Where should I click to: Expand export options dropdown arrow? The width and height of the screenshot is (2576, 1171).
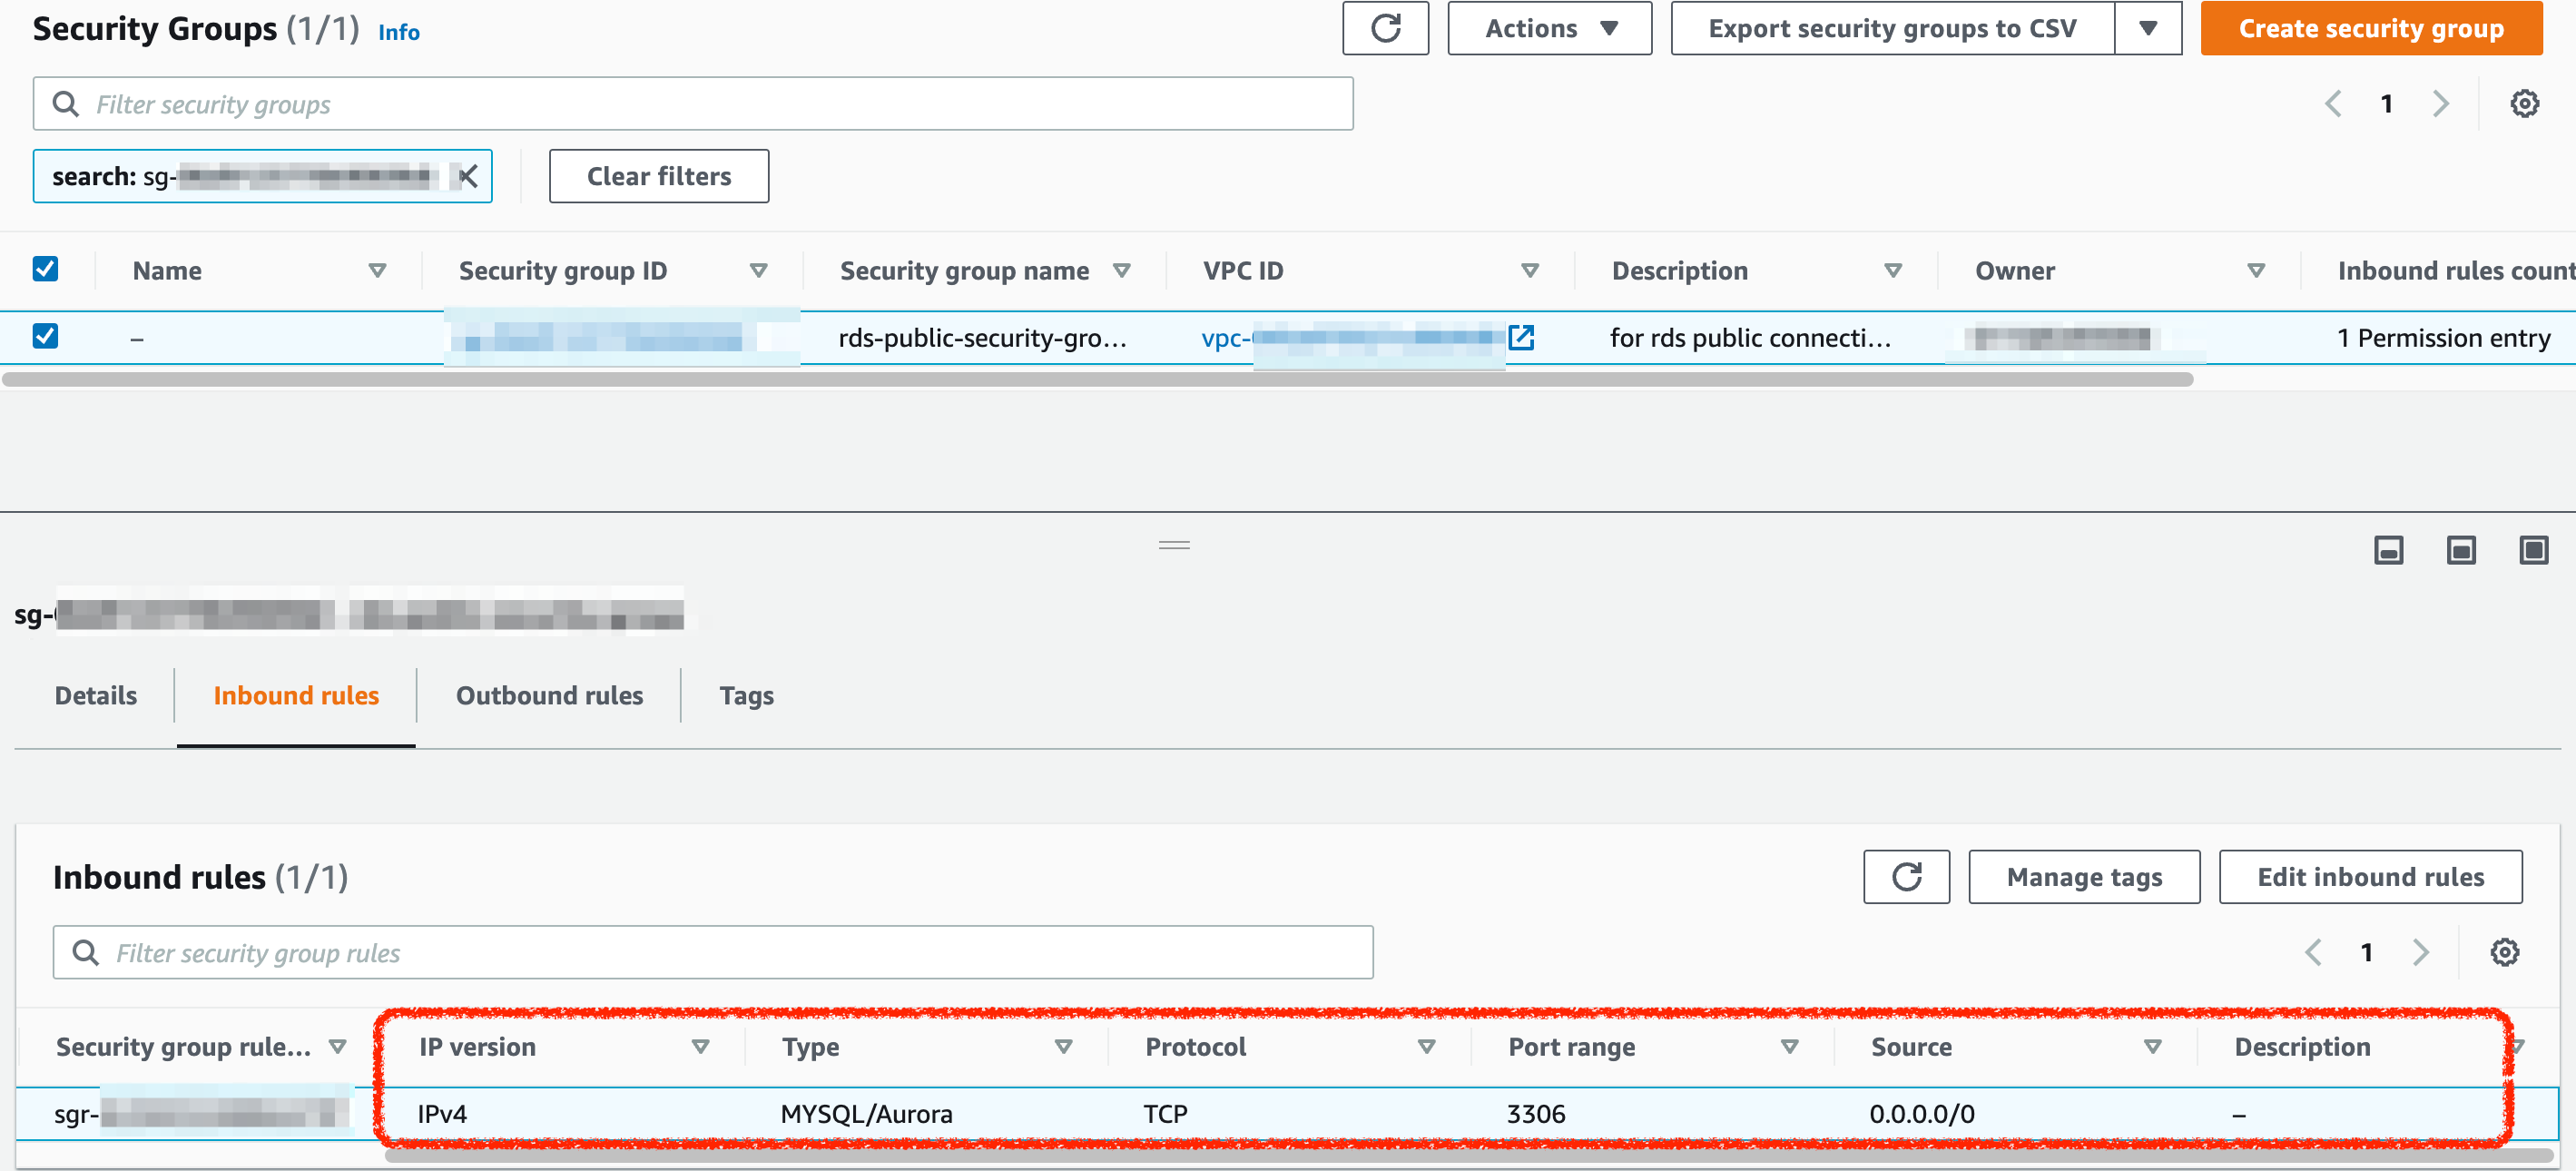click(2147, 28)
